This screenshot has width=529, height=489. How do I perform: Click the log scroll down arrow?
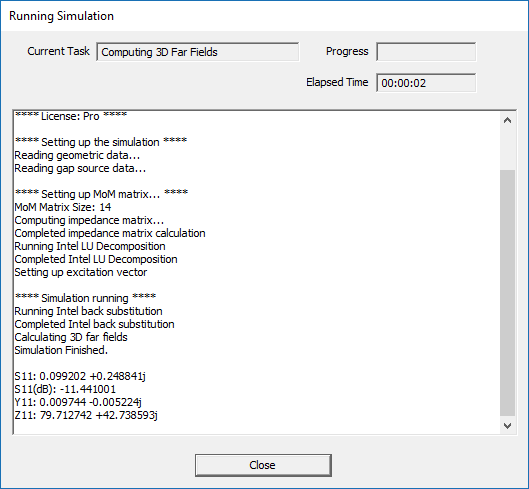point(507,426)
